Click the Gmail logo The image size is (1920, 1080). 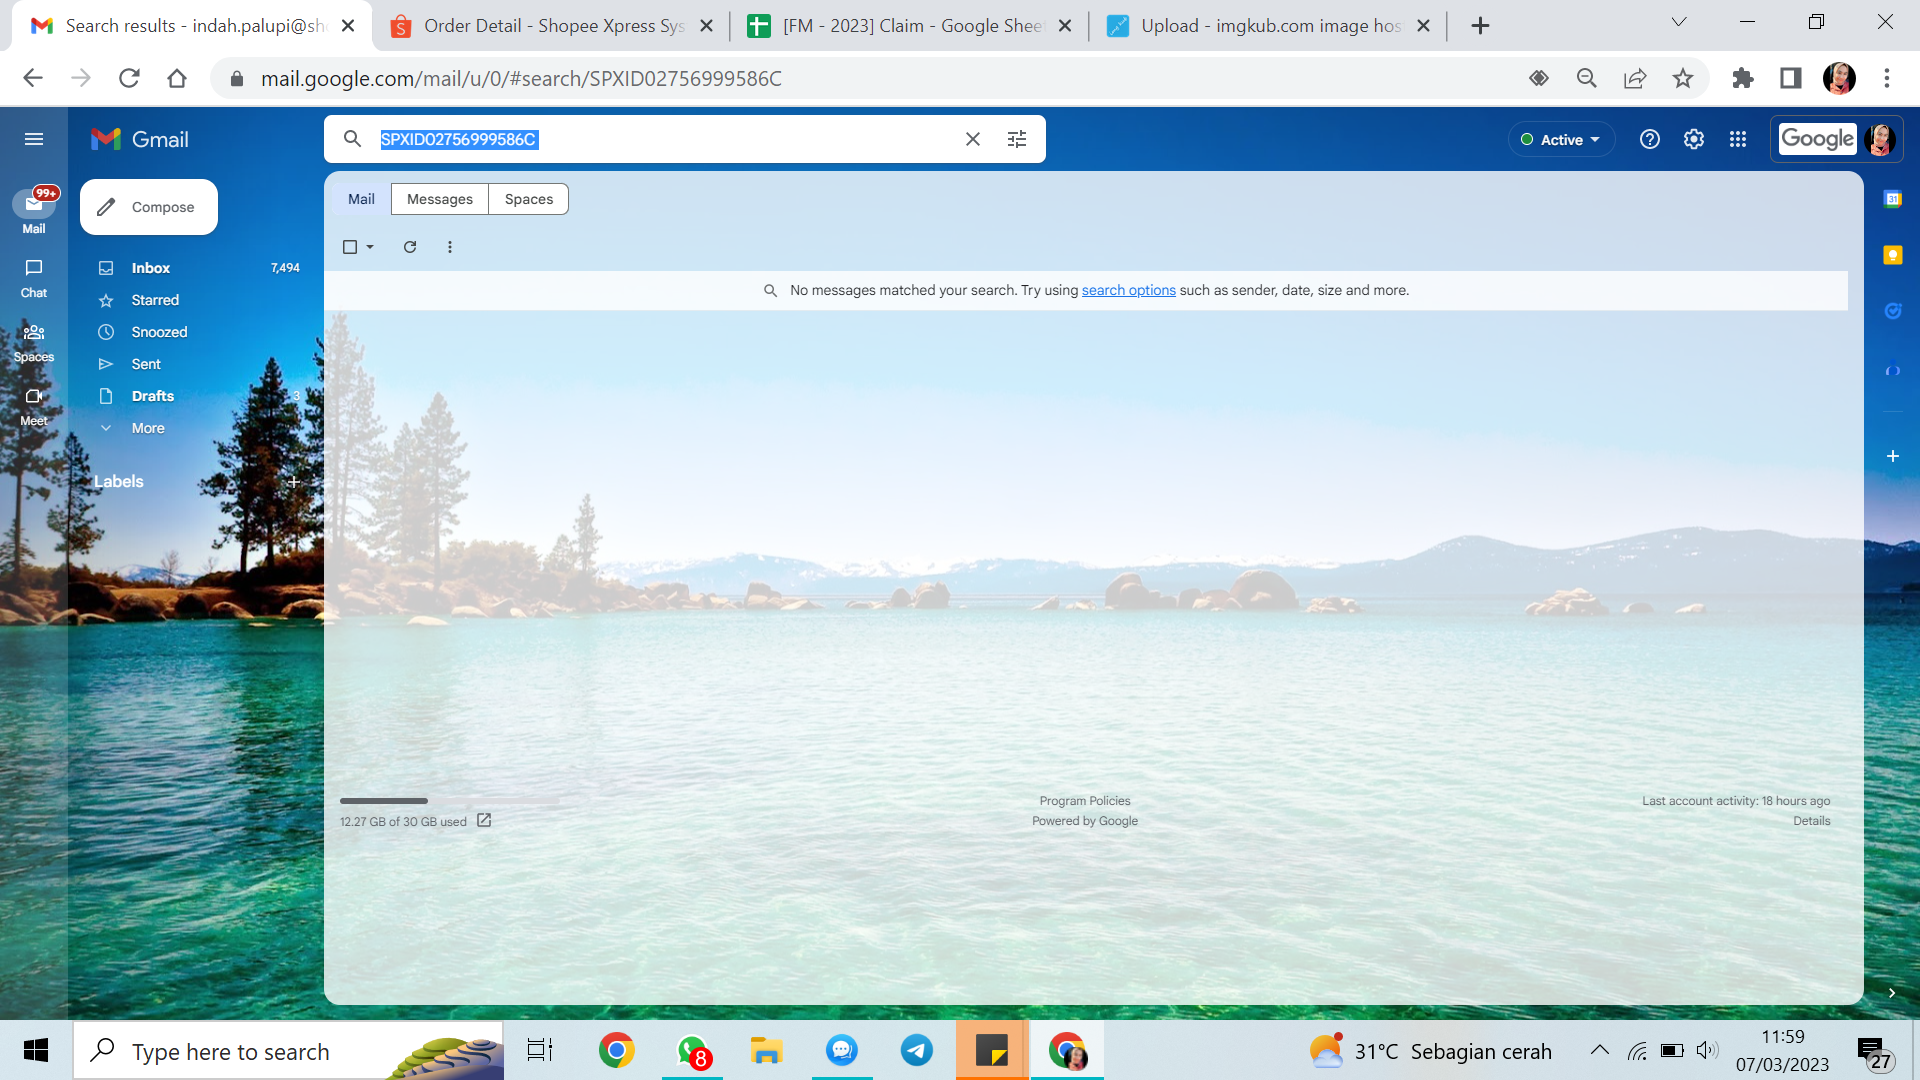click(x=140, y=139)
